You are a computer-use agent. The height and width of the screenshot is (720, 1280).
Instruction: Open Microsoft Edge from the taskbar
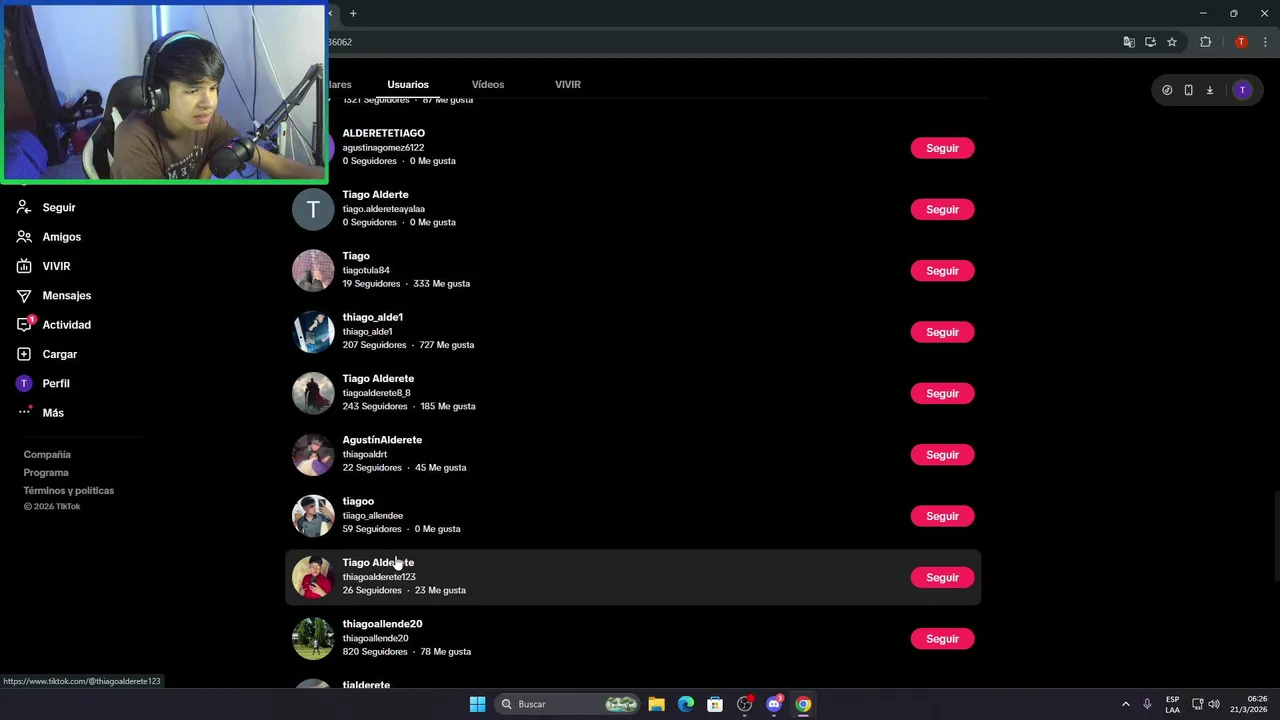click(x=686, y=704)
